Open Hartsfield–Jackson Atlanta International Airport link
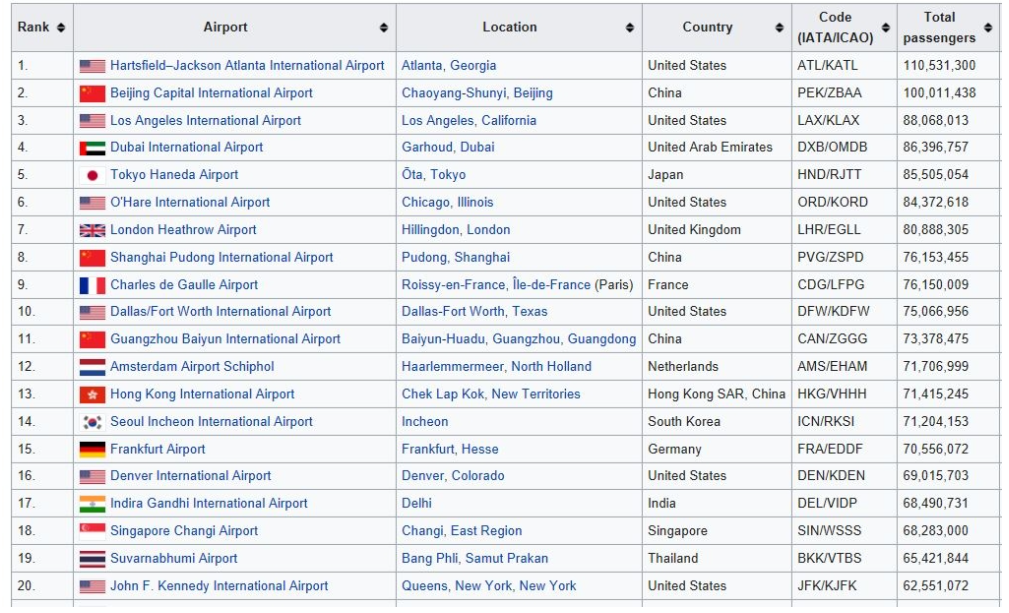This screenshot has height=613, width=1009. (x=247, y=66)
